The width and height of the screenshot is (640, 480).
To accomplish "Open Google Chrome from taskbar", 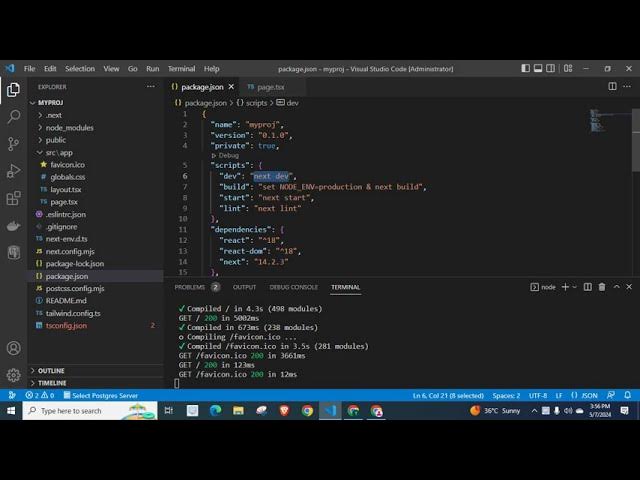I will pos(307,411).
